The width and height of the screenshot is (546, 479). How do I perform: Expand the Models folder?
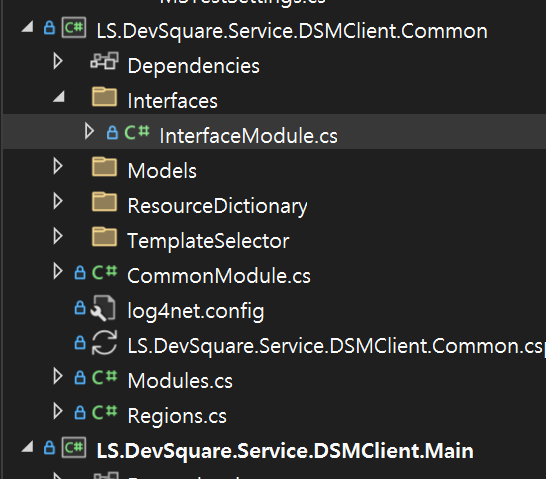(58, 166)
